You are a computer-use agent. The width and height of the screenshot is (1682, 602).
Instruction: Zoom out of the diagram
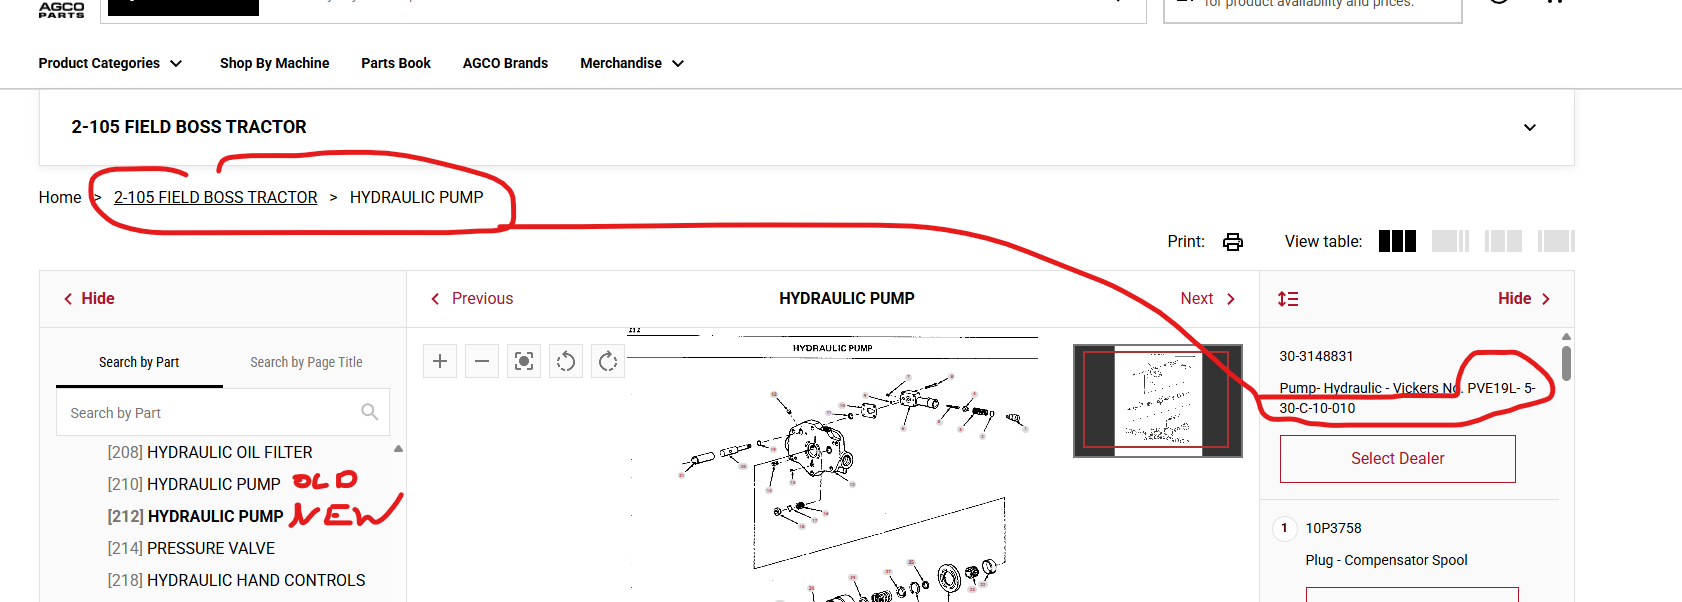coord(482,361)
